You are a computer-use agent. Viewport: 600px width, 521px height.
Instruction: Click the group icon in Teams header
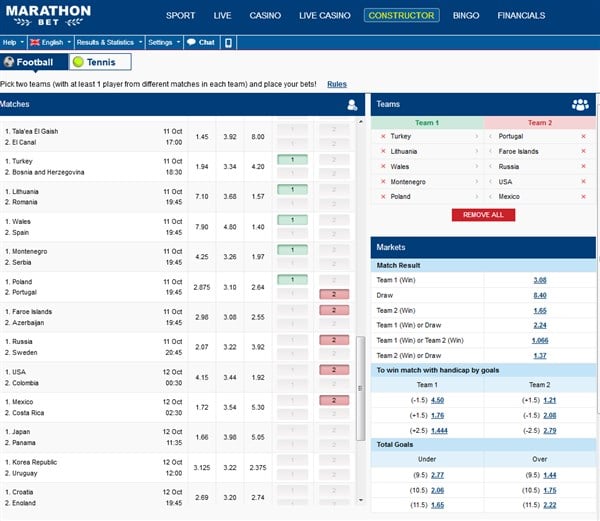(x=580, y=104)
